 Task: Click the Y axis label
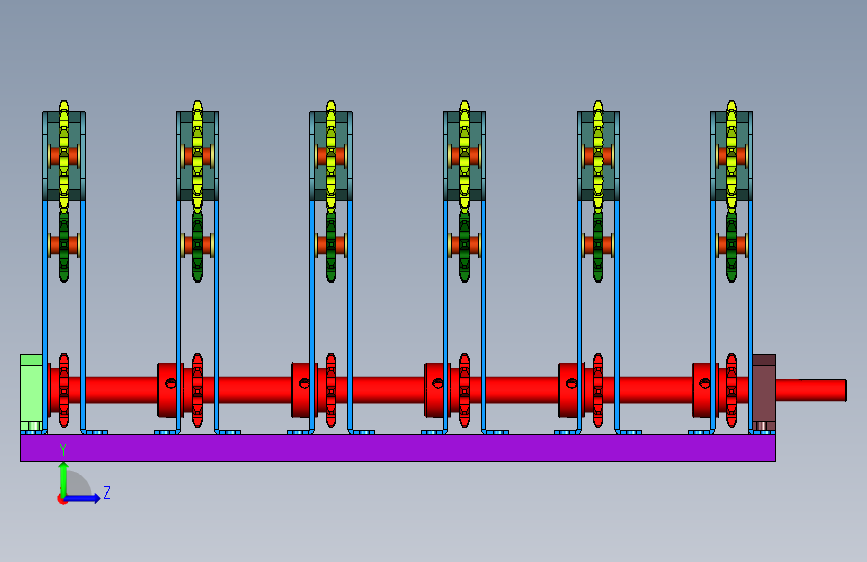(63, 450)
